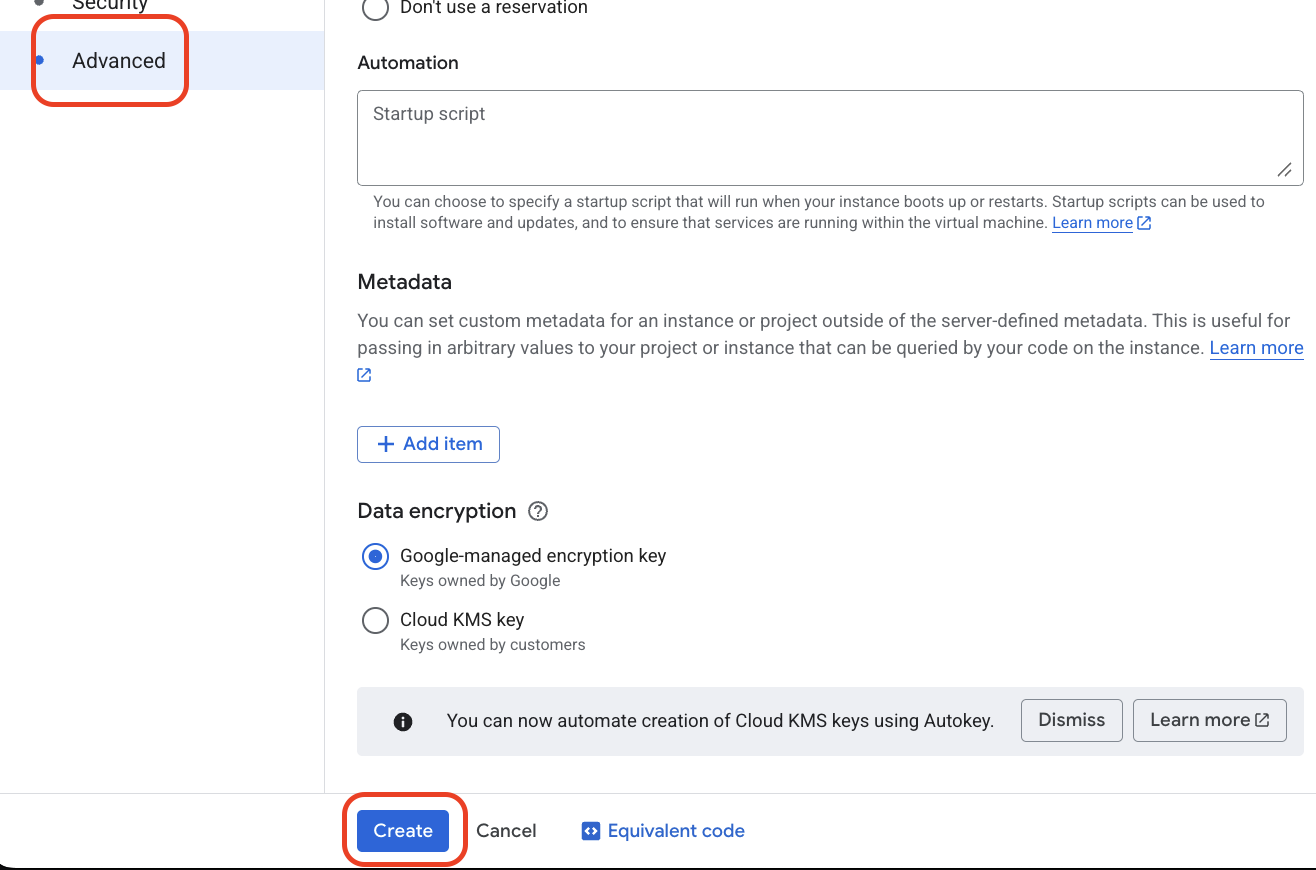Select the "Don't use a reservation" radio button
The image size is (1316, 870).
click(x=375, y=8)
